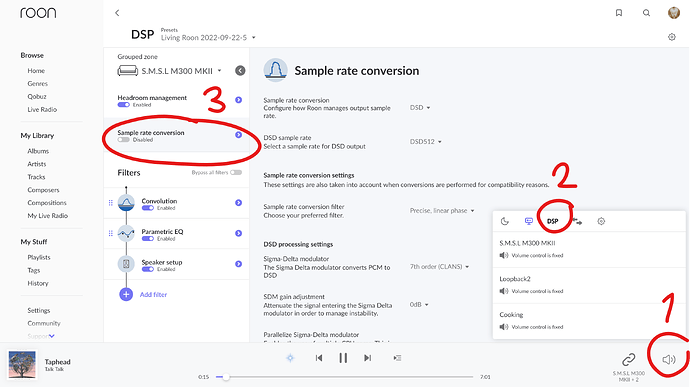This screenshot has width=690, height=387.
Task: Open Parametric EQ details arrow
Action: 239,233
